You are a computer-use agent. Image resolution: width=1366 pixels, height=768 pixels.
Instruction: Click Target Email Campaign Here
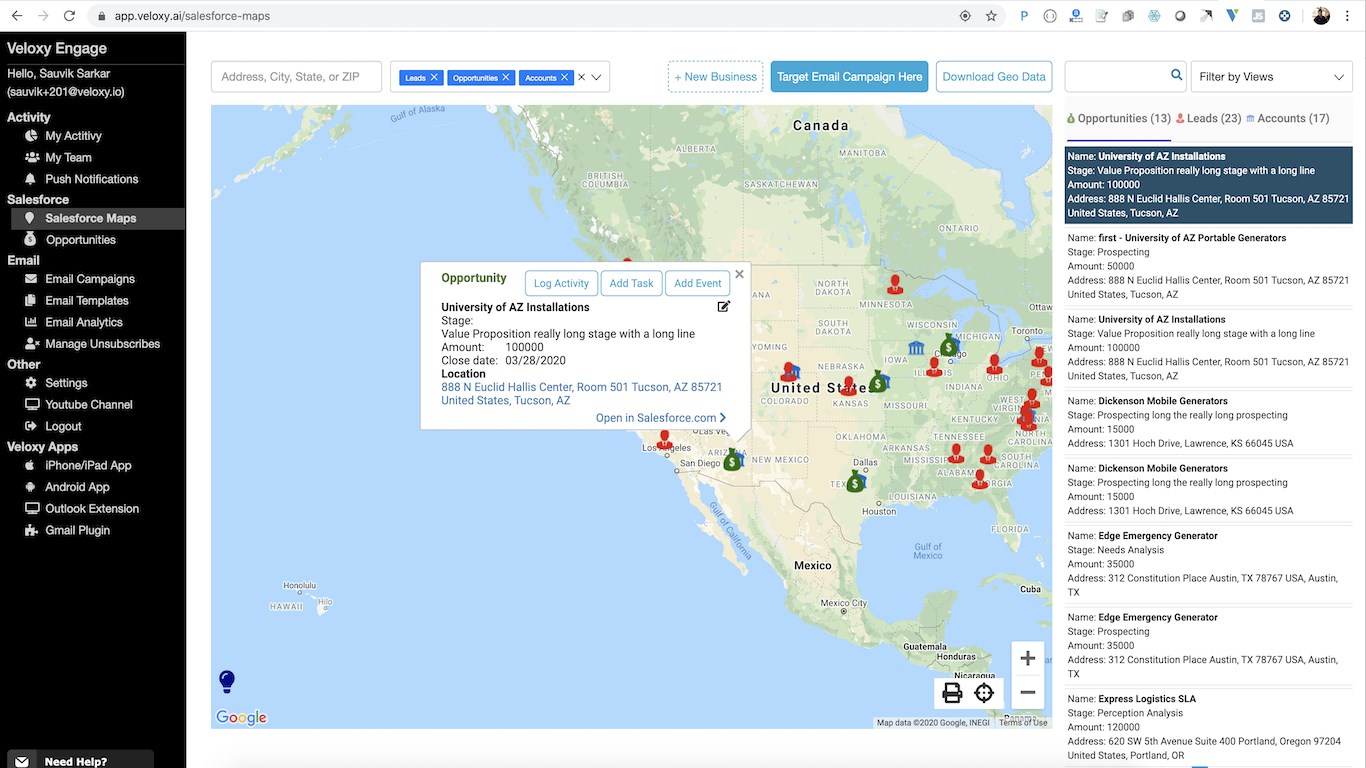pos(850,77)
